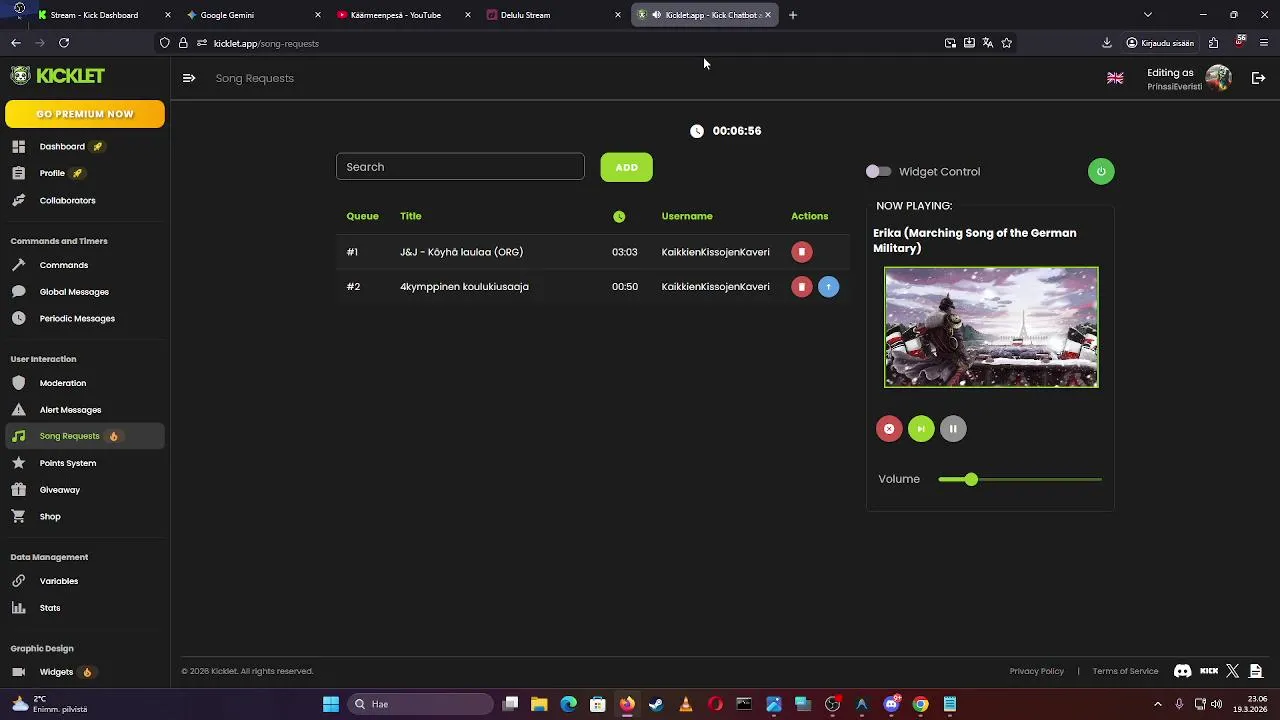
Task: Click the Title column header
Action: point(411,216)
